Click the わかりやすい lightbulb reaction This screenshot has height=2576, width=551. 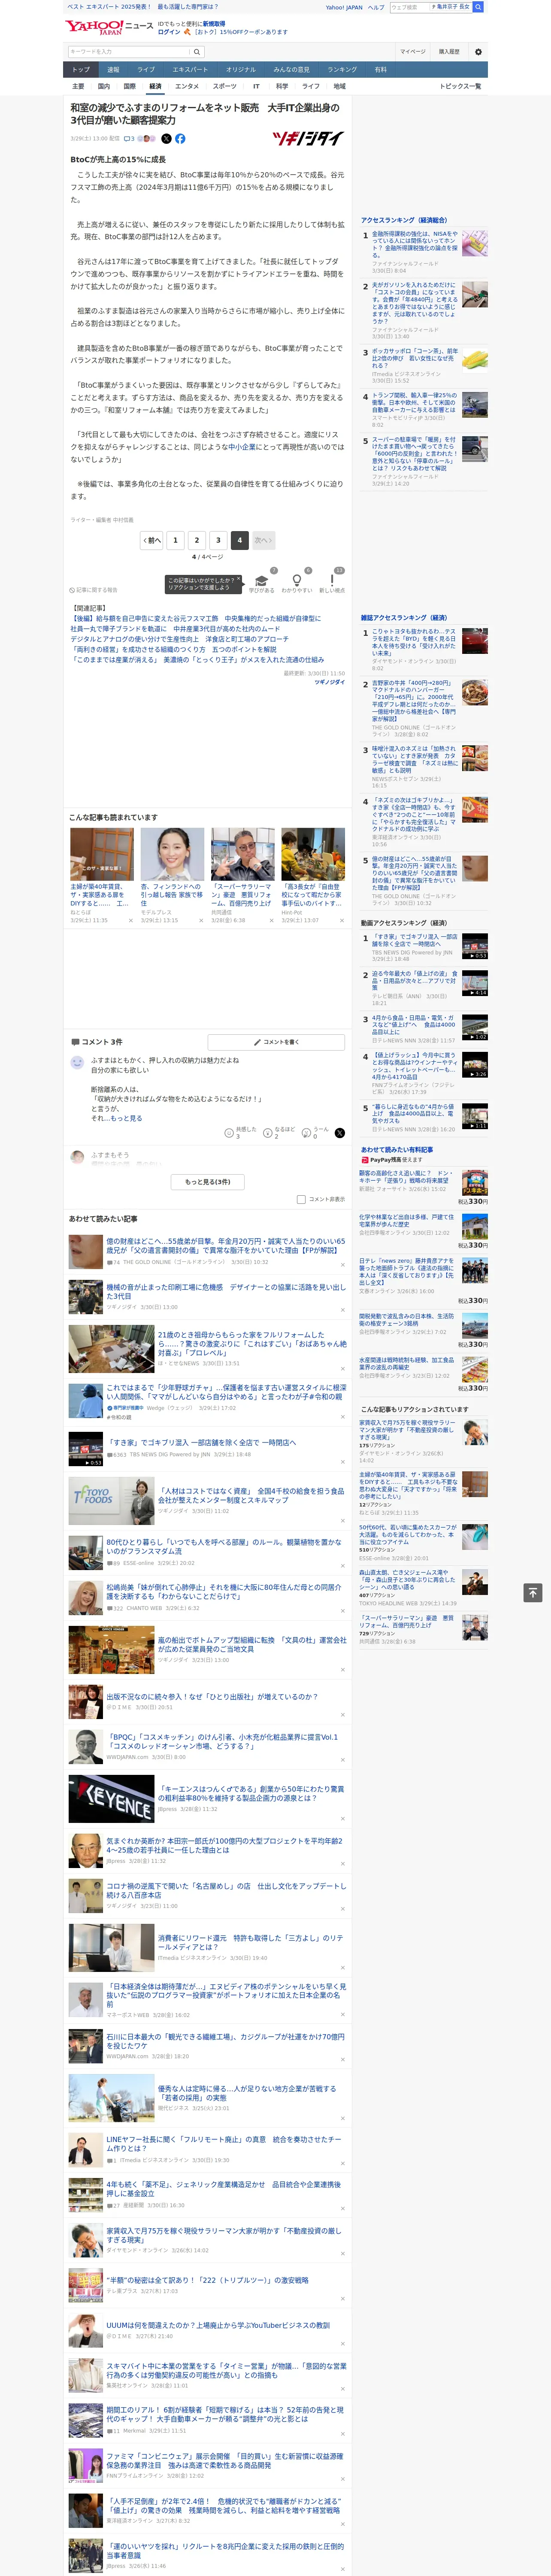[296, 584]
